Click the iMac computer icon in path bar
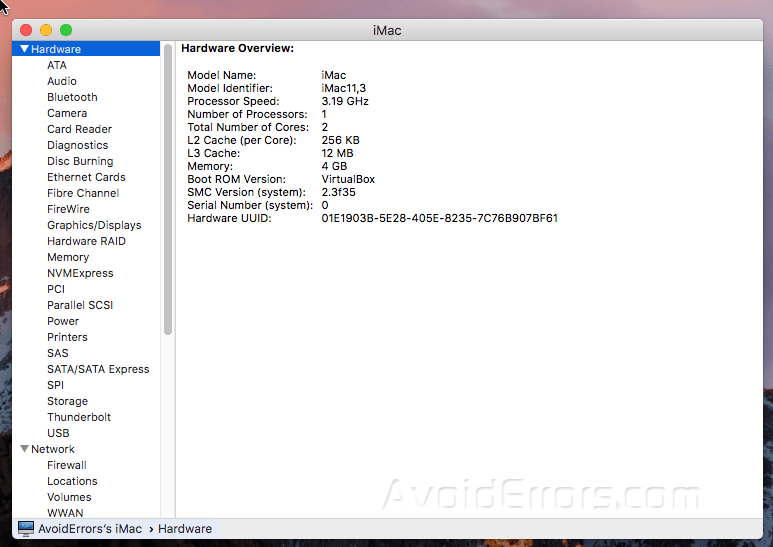 coord(26,528)
